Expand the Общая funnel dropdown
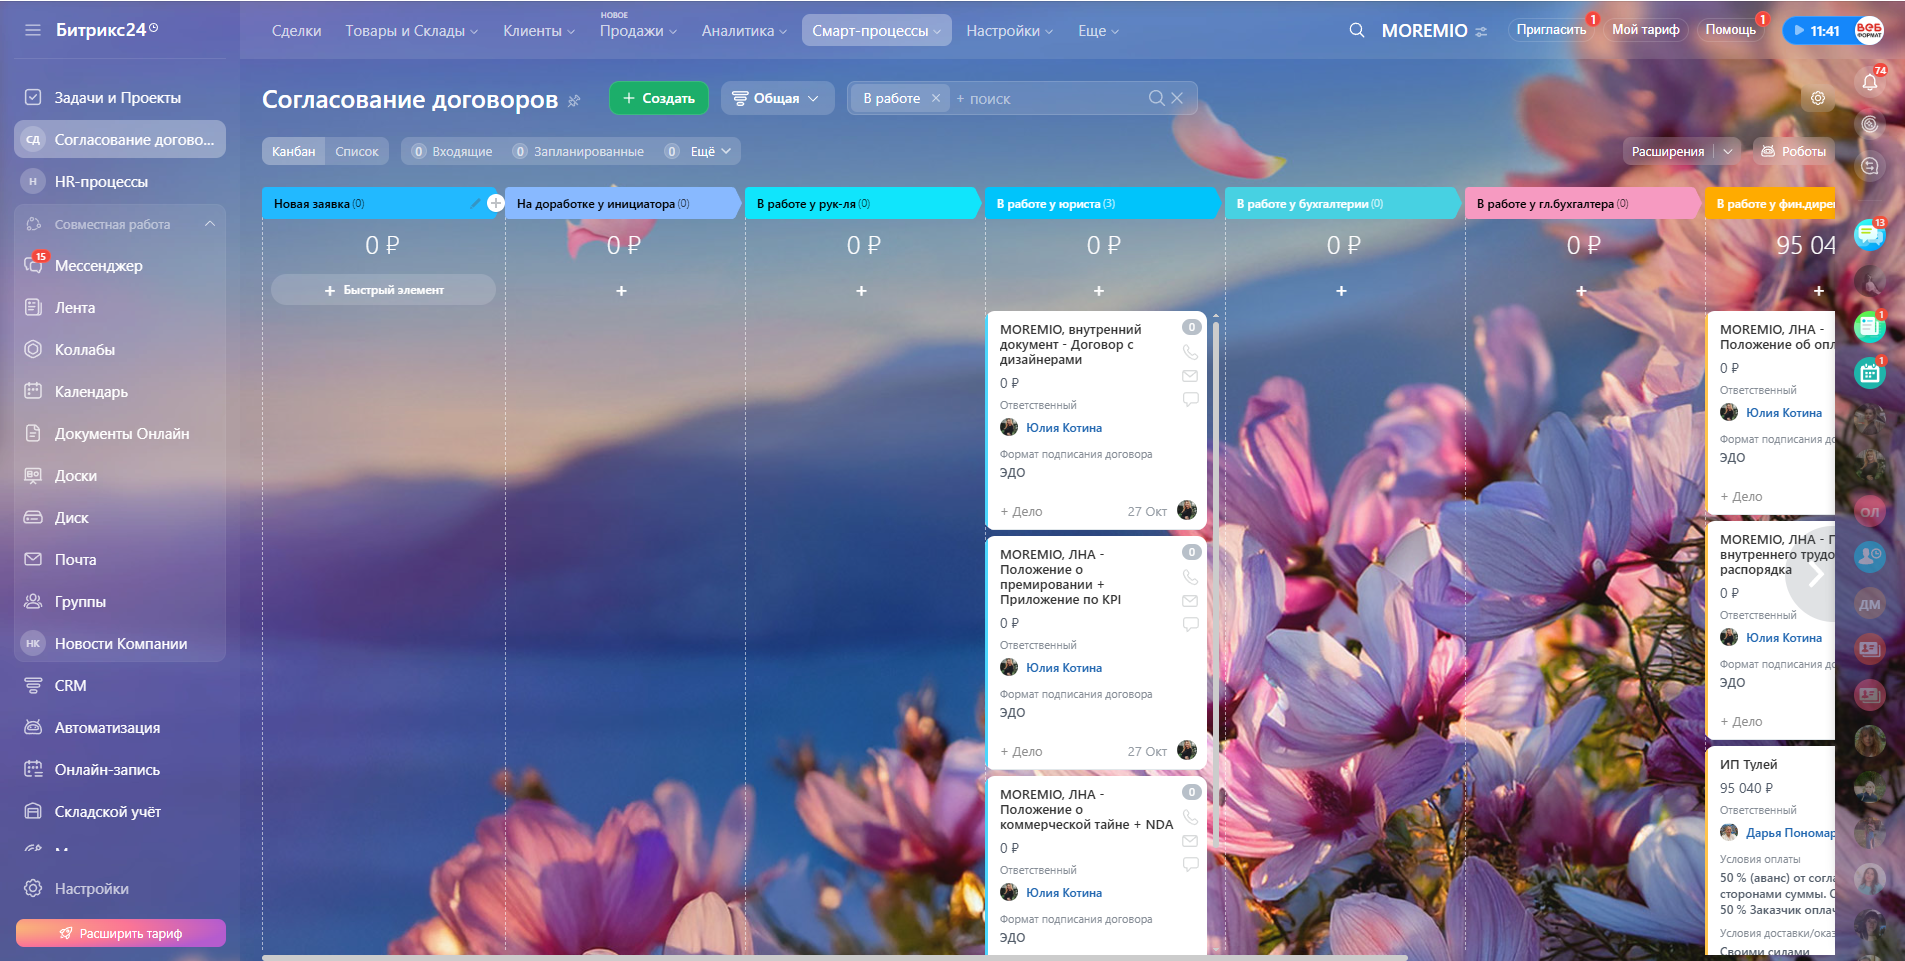This screenshot has width=1905, height=961. (x=777, y=98)
